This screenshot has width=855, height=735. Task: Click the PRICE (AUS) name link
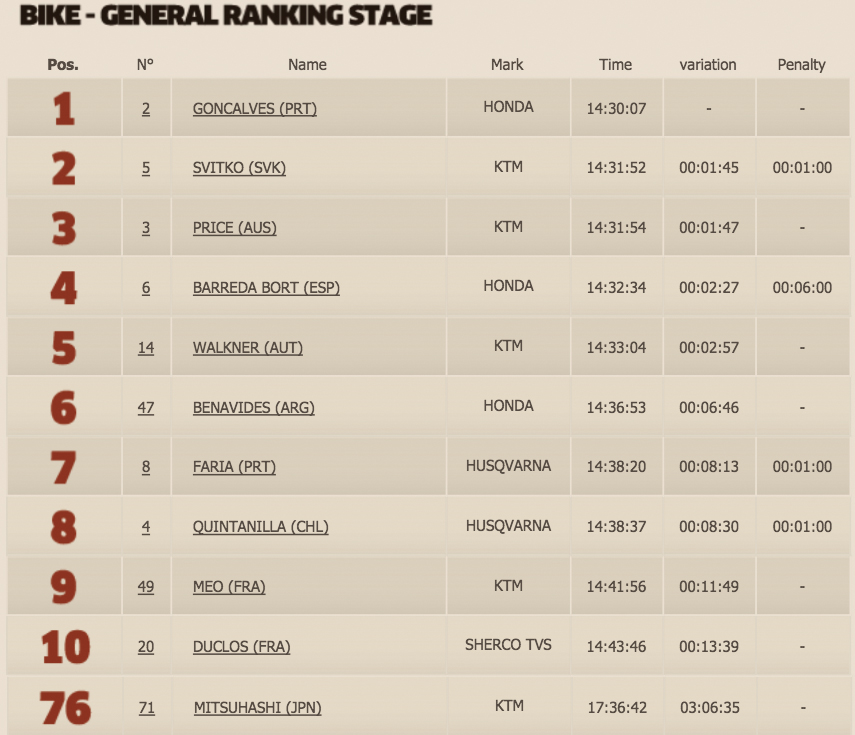point(234,228)
